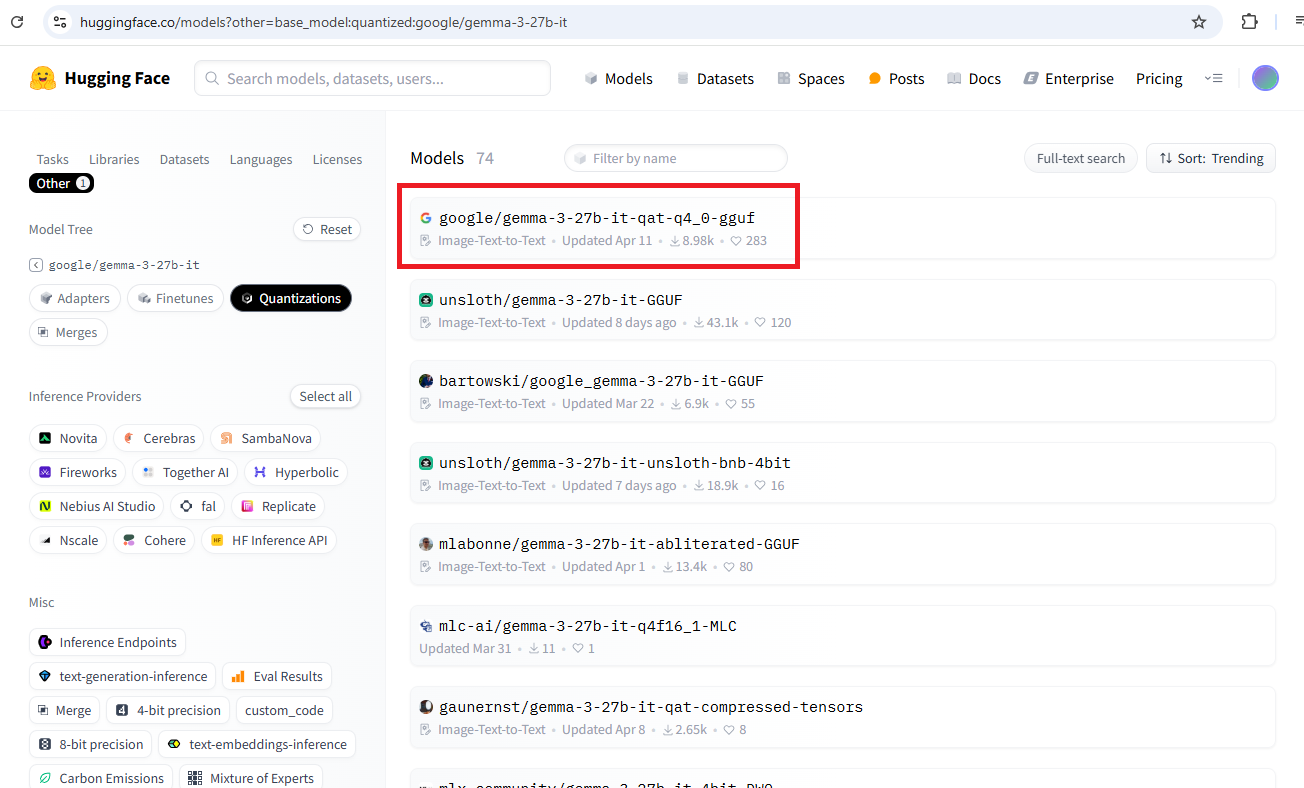Image resolution: width=1304 pixels, height=788 pixels.
Task: Deselect the Quantizations filter
Action: (291, 298)
